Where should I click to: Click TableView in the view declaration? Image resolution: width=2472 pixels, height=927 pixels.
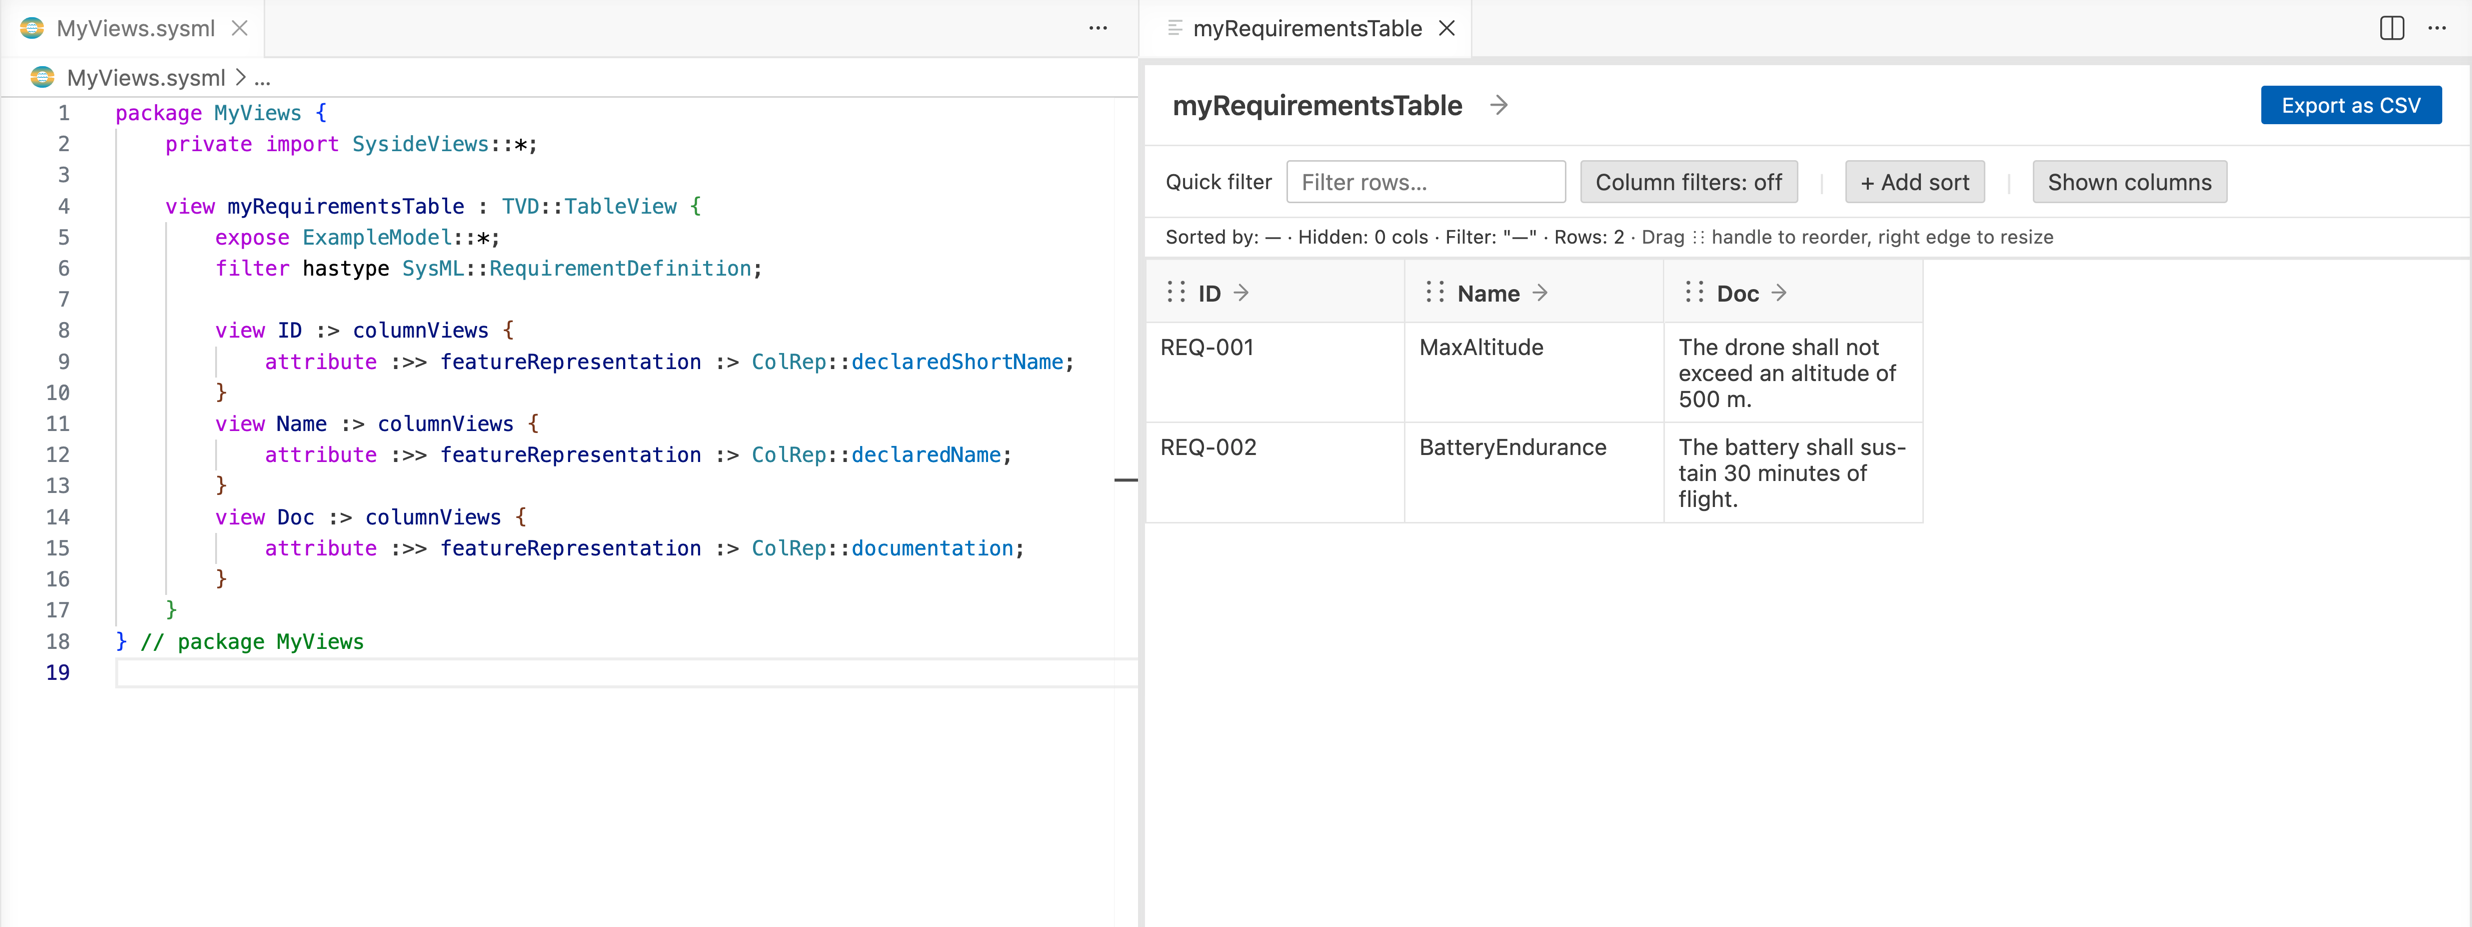pyautogui.click(x=620, y=206)
